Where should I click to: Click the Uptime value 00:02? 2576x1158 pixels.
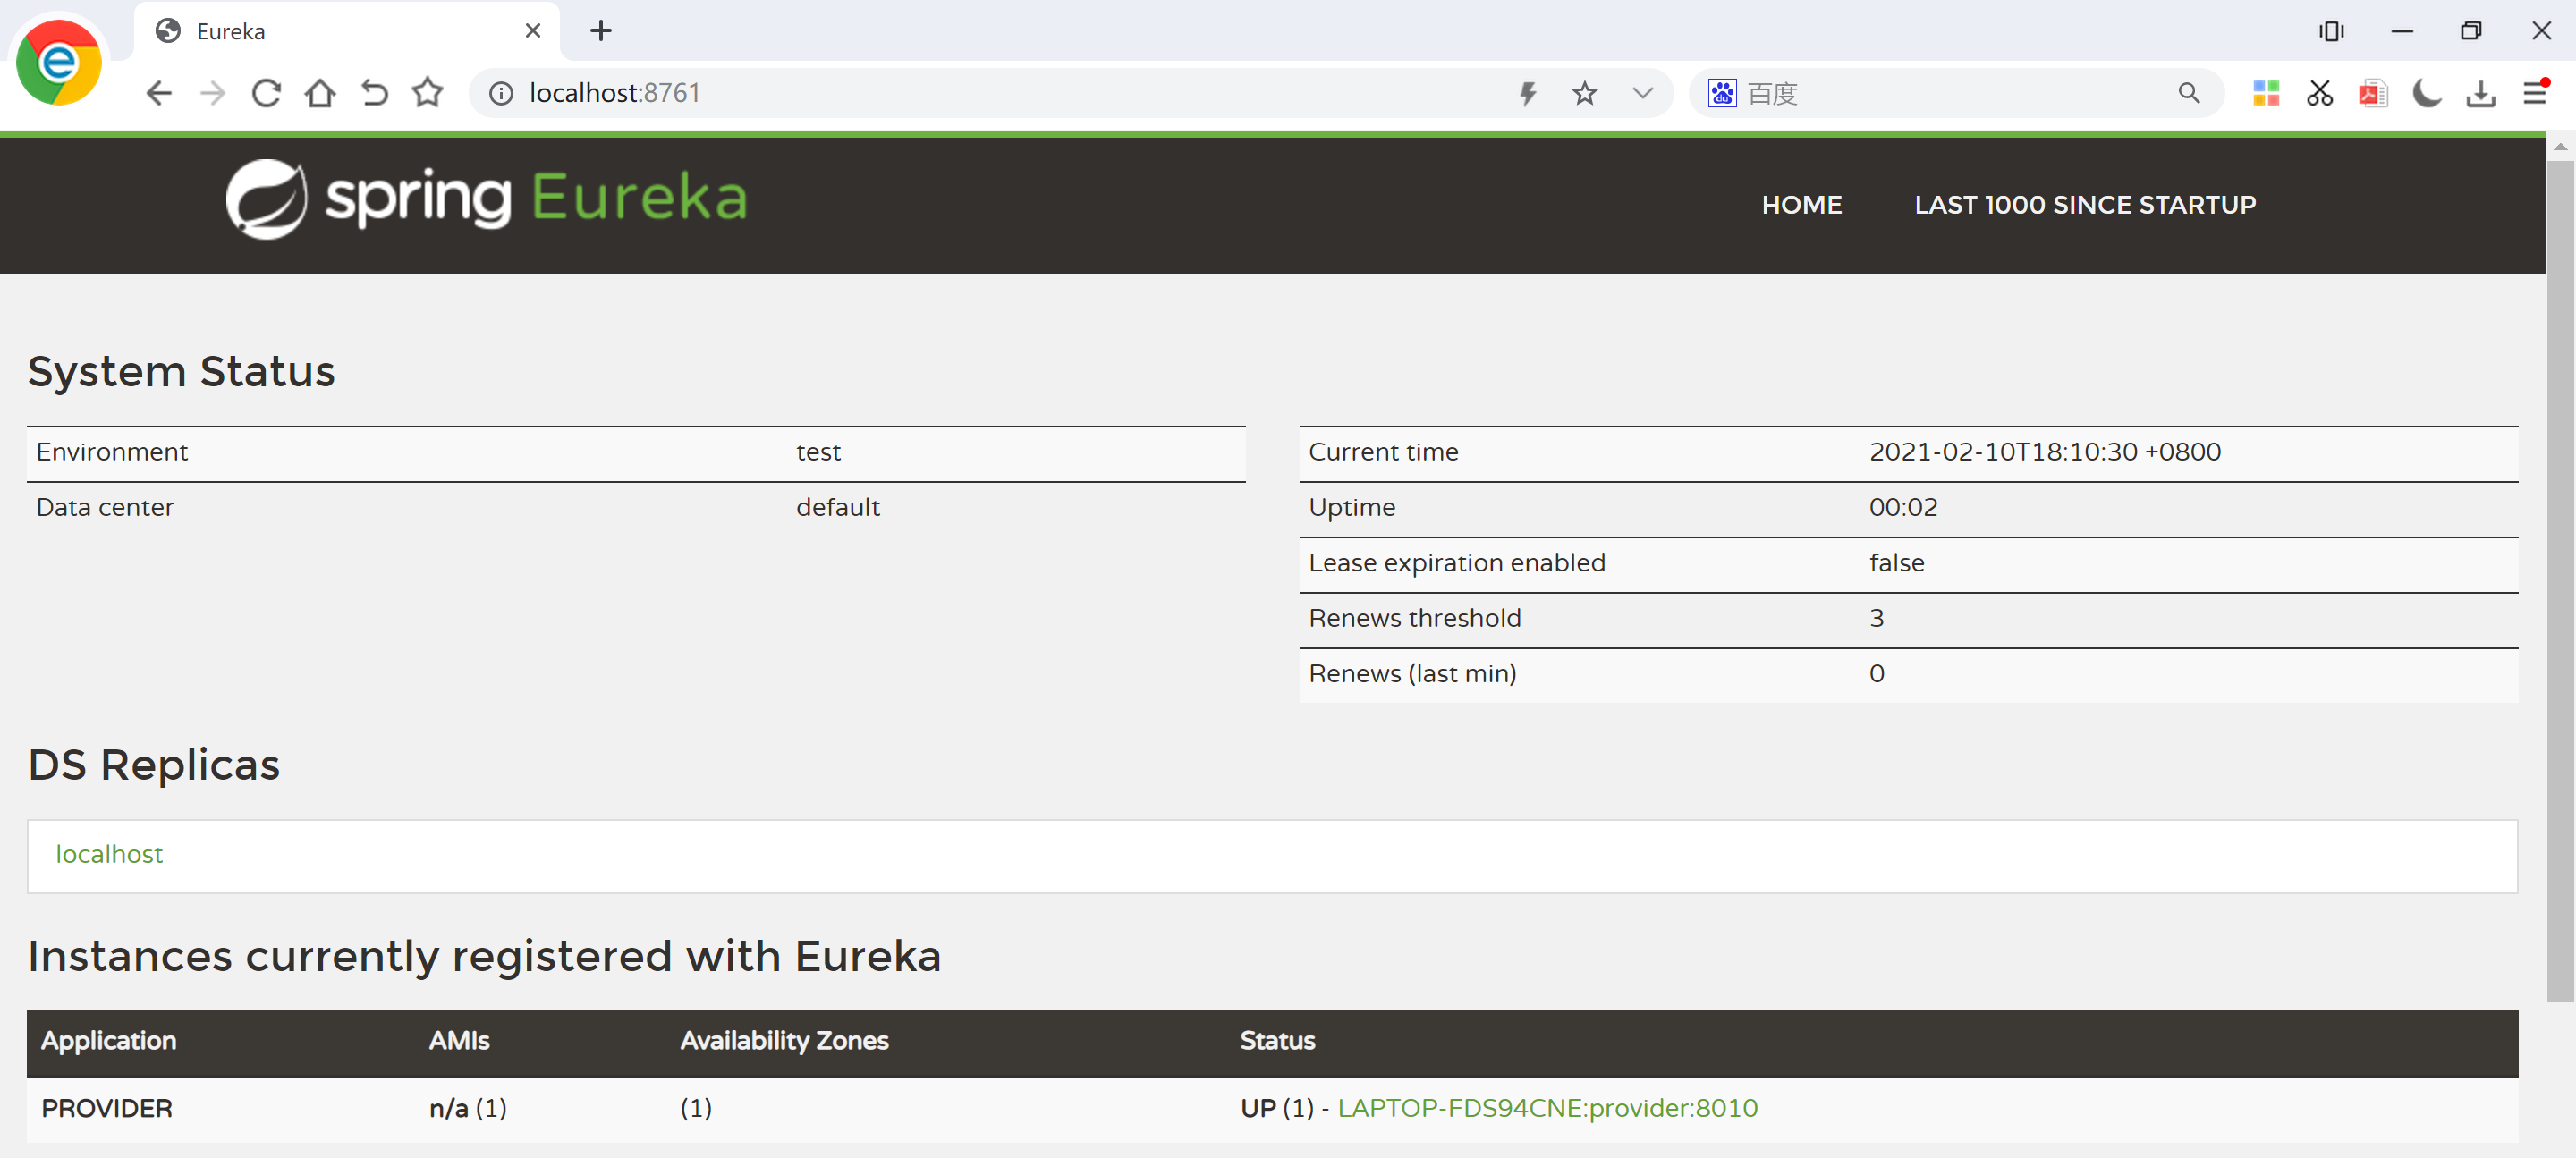1903,507
